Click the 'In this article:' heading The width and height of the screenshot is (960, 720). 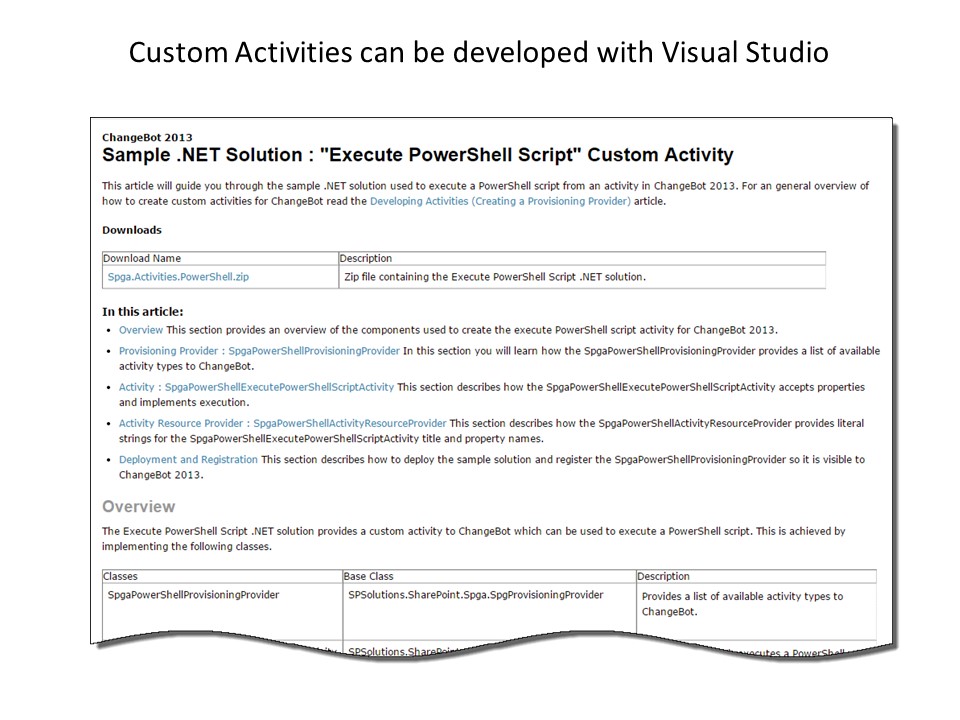click(143, 312)
